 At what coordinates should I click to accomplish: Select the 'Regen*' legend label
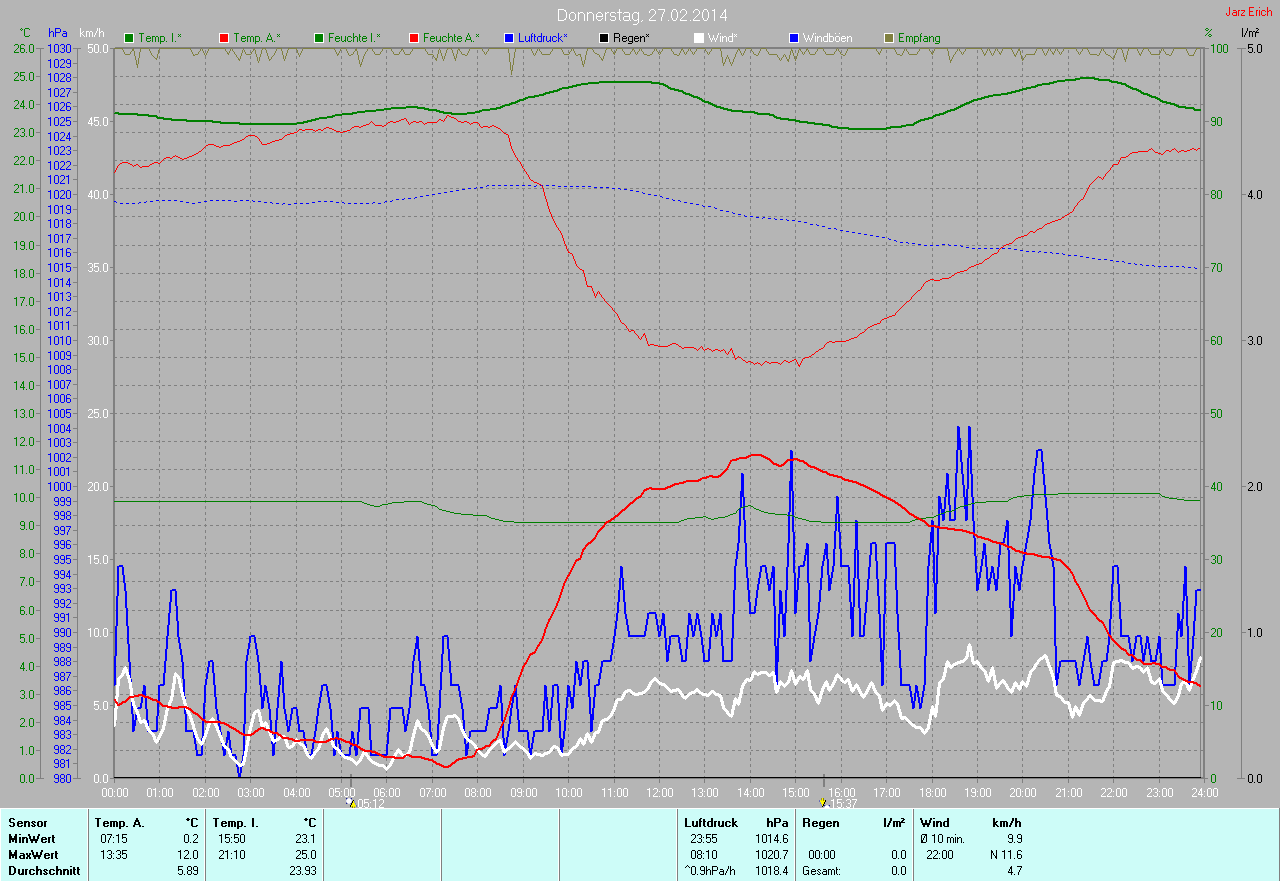click(631, 38)
